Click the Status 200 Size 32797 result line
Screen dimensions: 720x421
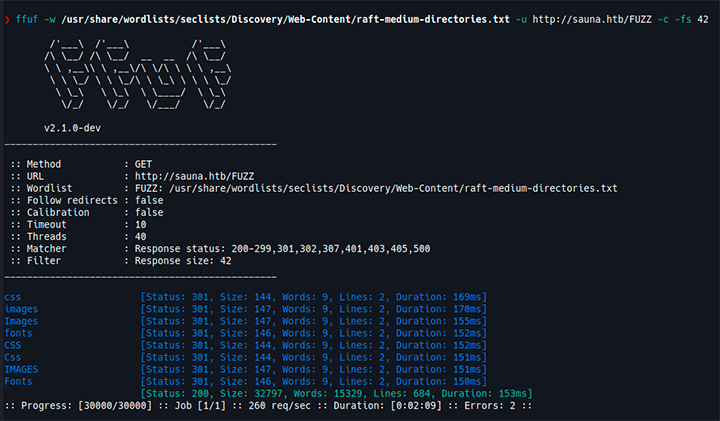336,393
